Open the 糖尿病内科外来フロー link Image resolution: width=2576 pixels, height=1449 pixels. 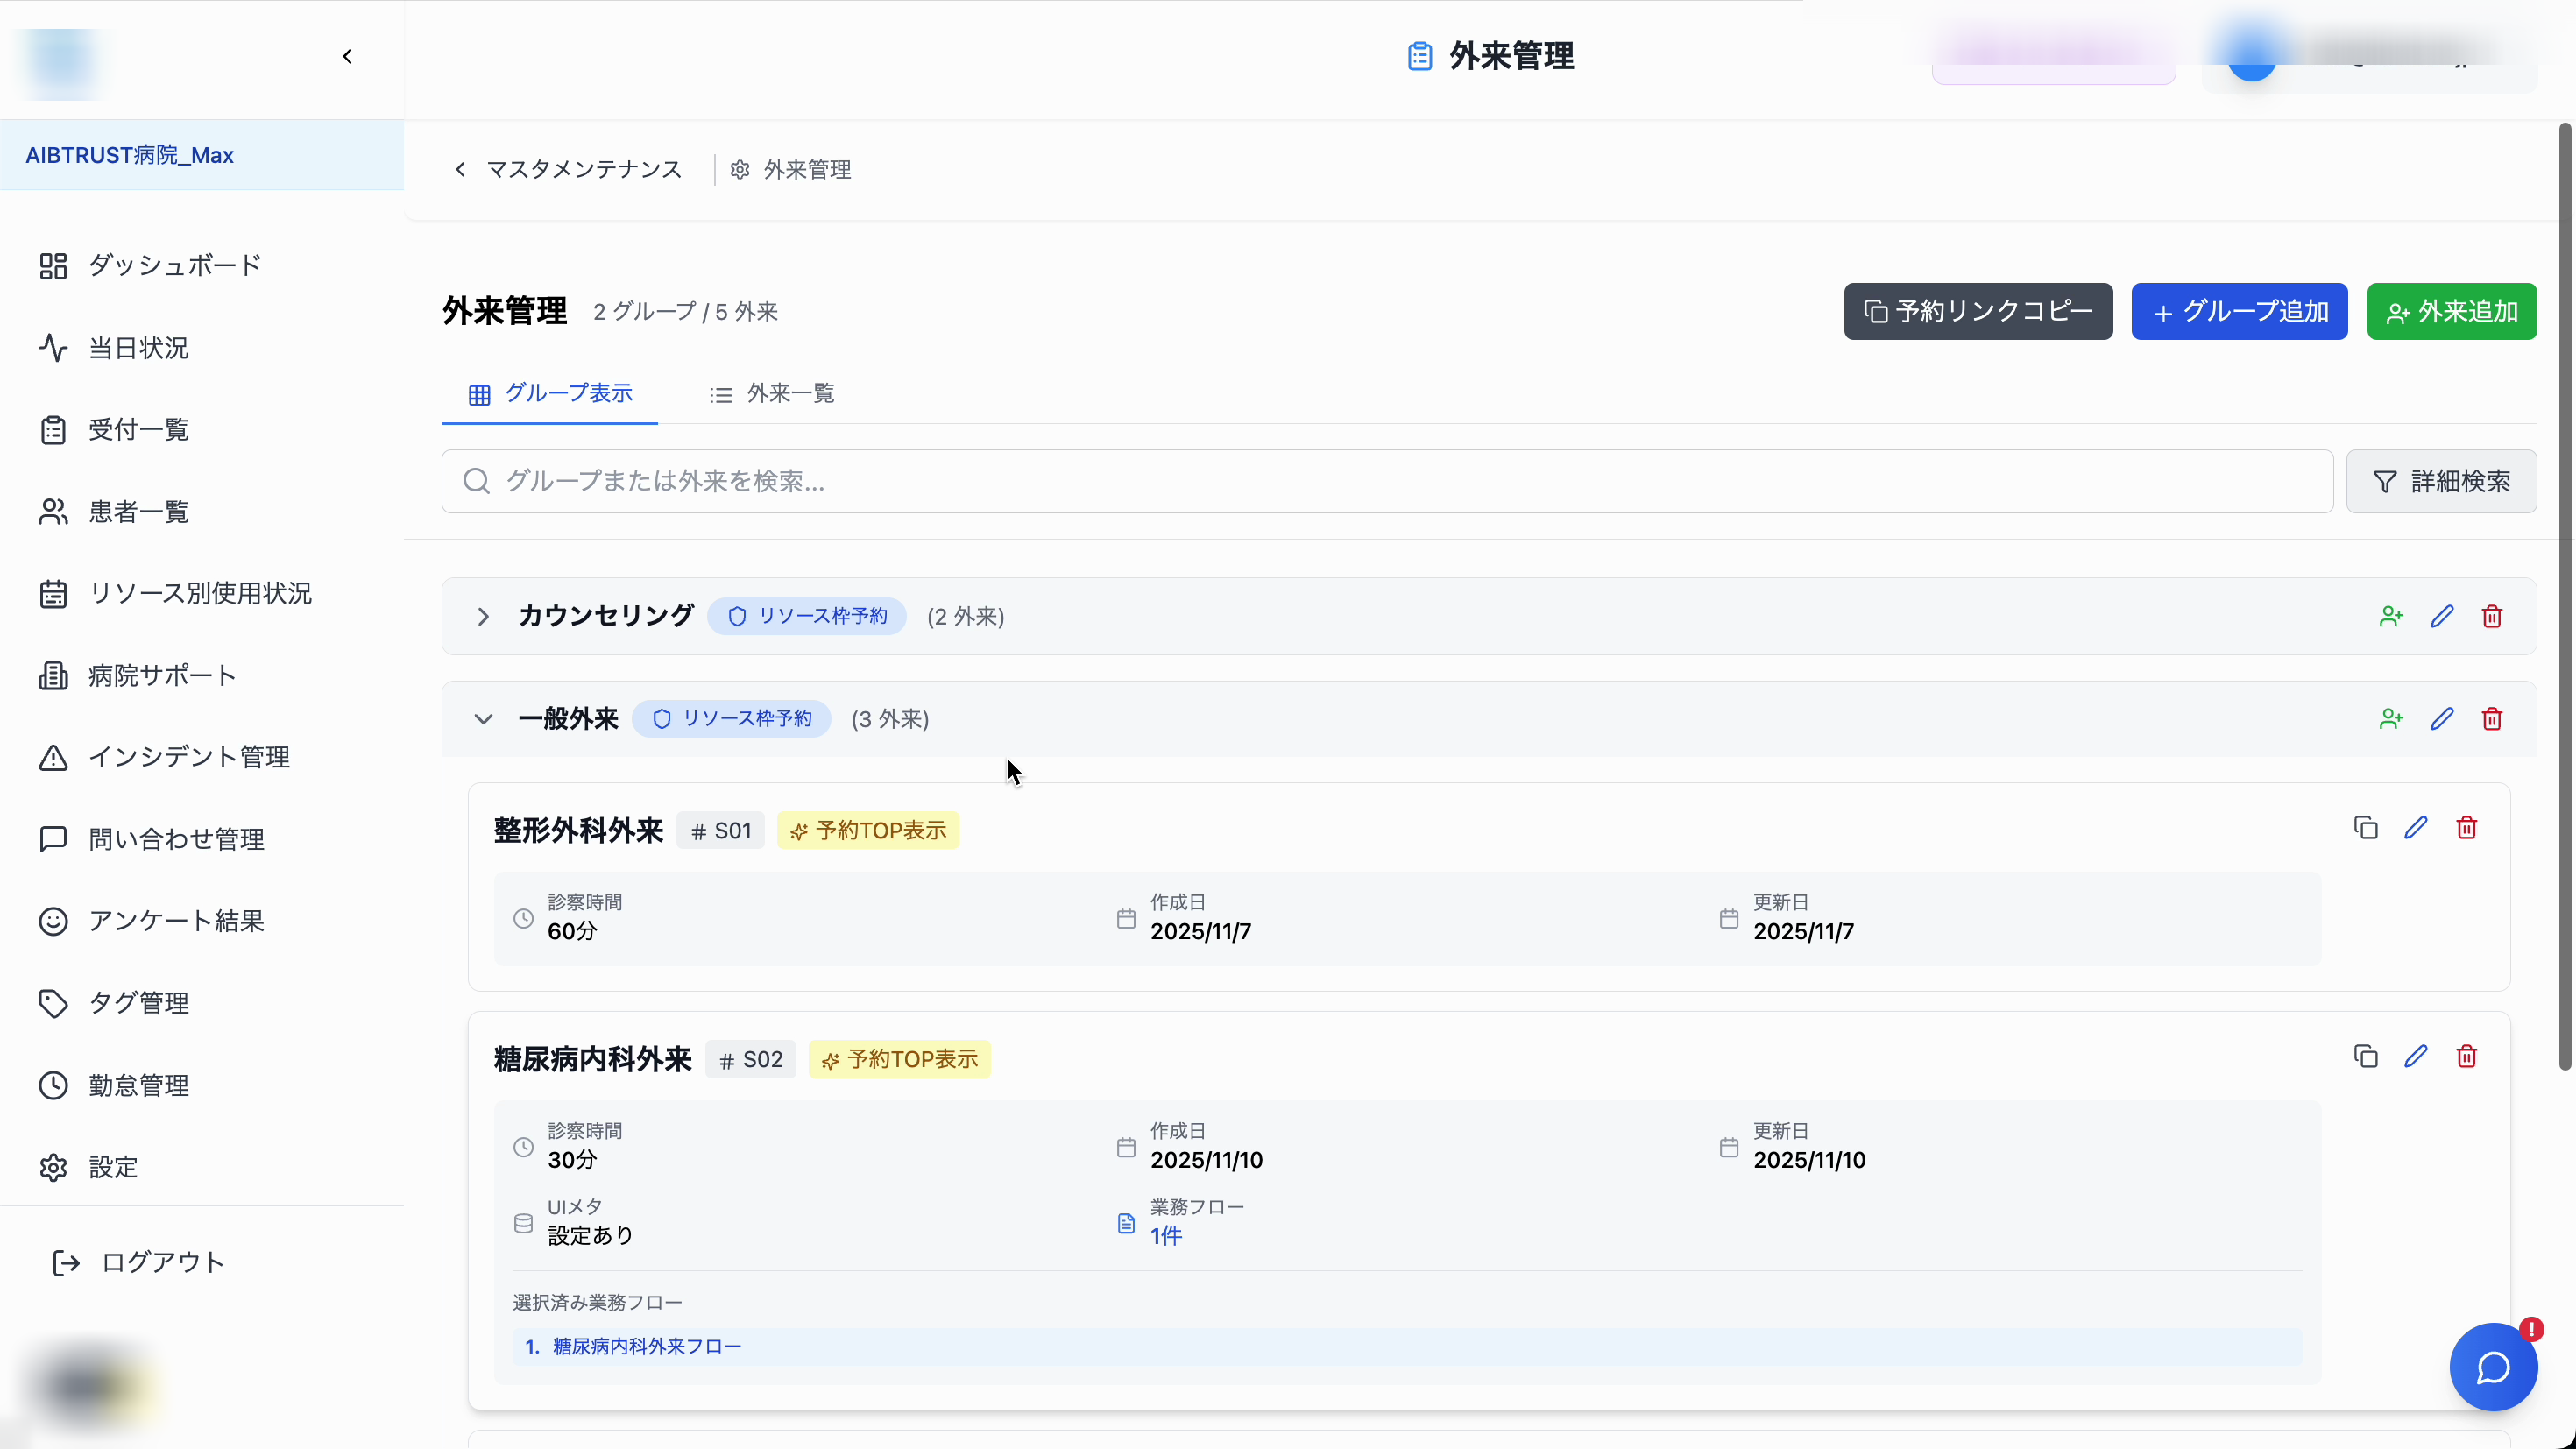point(646,1346)
